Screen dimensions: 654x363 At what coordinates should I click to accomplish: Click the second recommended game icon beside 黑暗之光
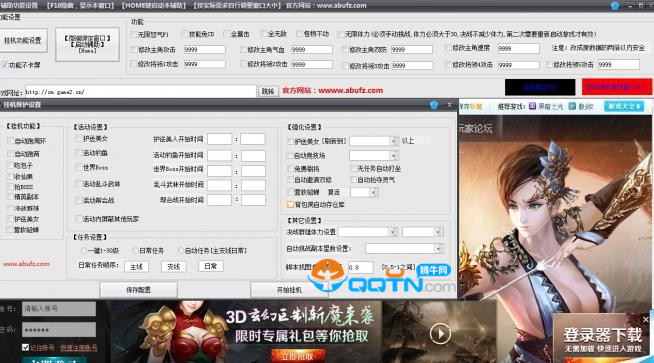pyautogui.click(x=572, y=106)
